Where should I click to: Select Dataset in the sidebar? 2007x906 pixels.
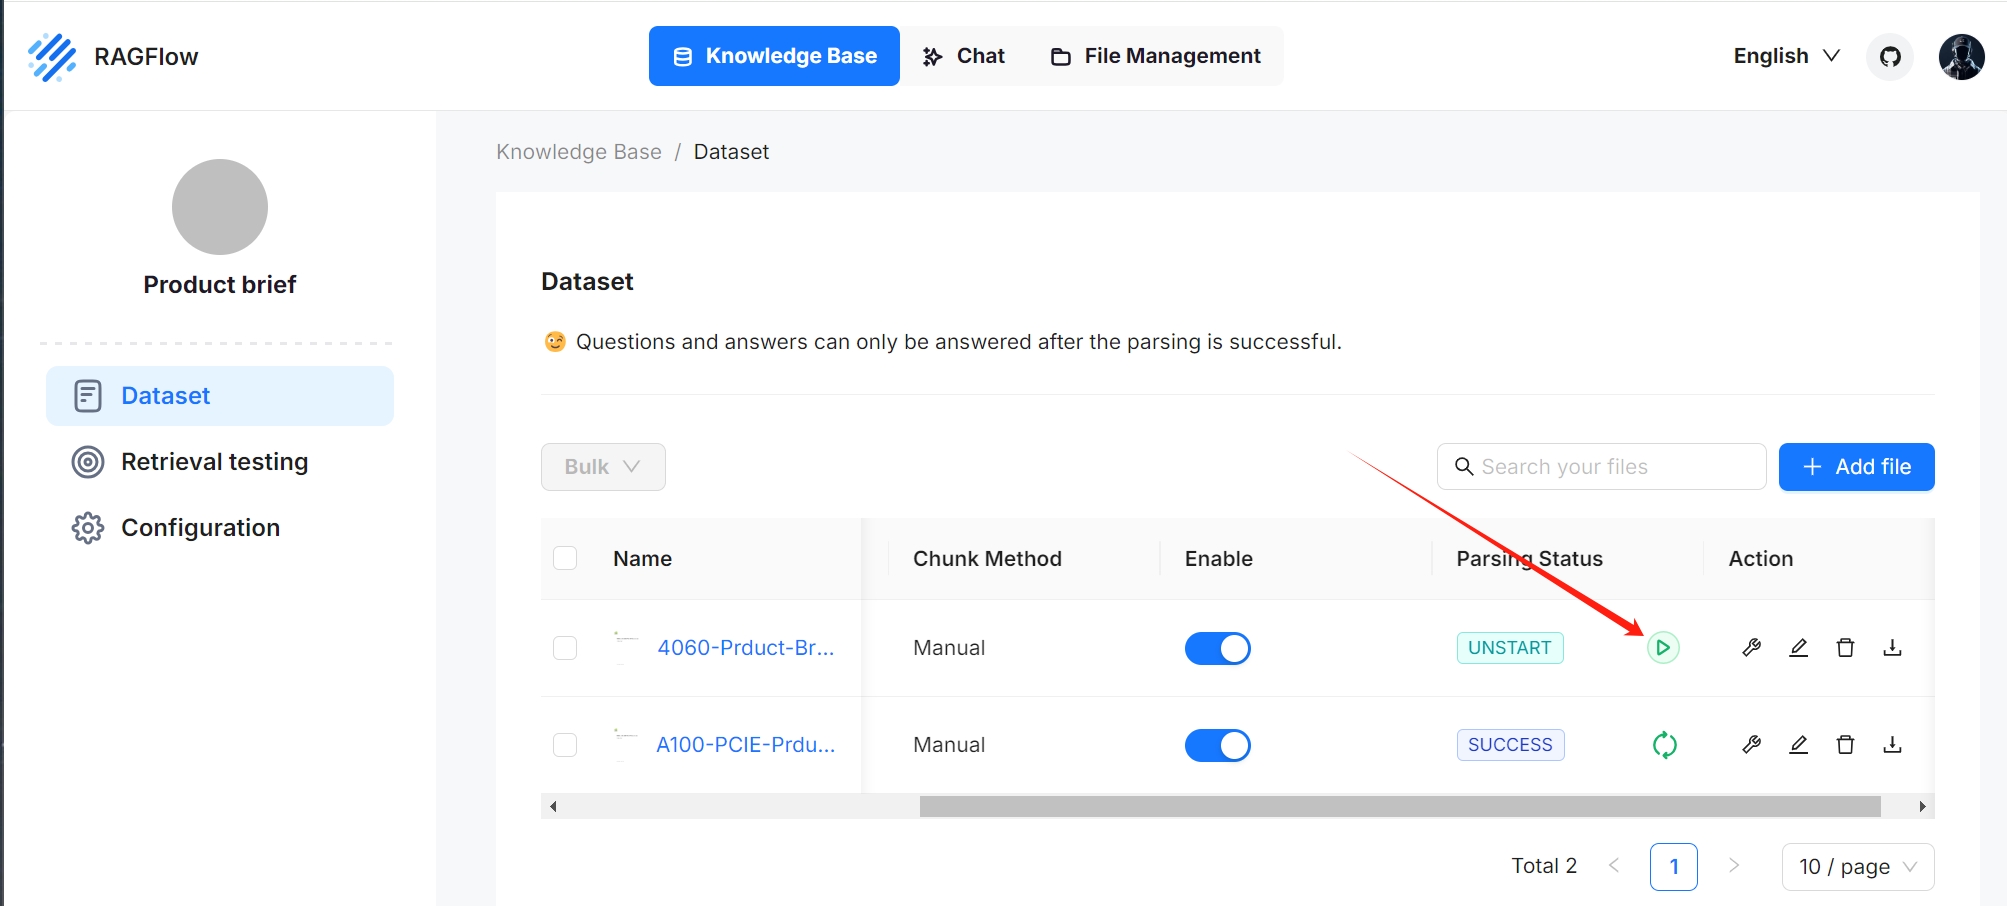click(220, 396)
